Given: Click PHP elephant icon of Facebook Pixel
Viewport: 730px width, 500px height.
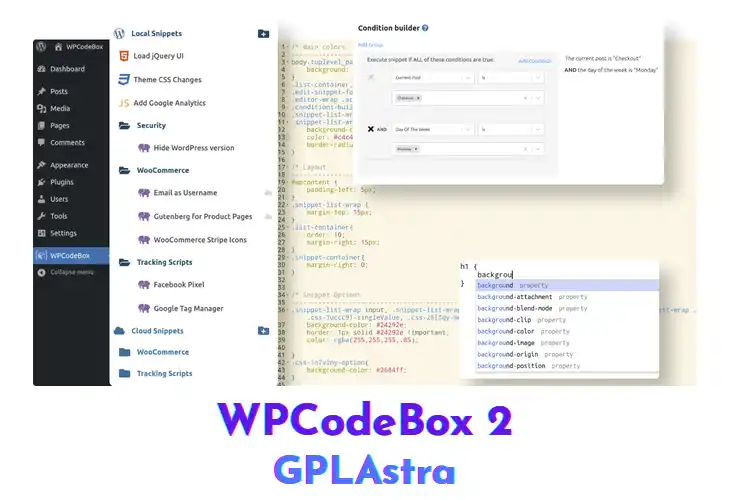Looking at the screenshot, I should coord(144,284).
